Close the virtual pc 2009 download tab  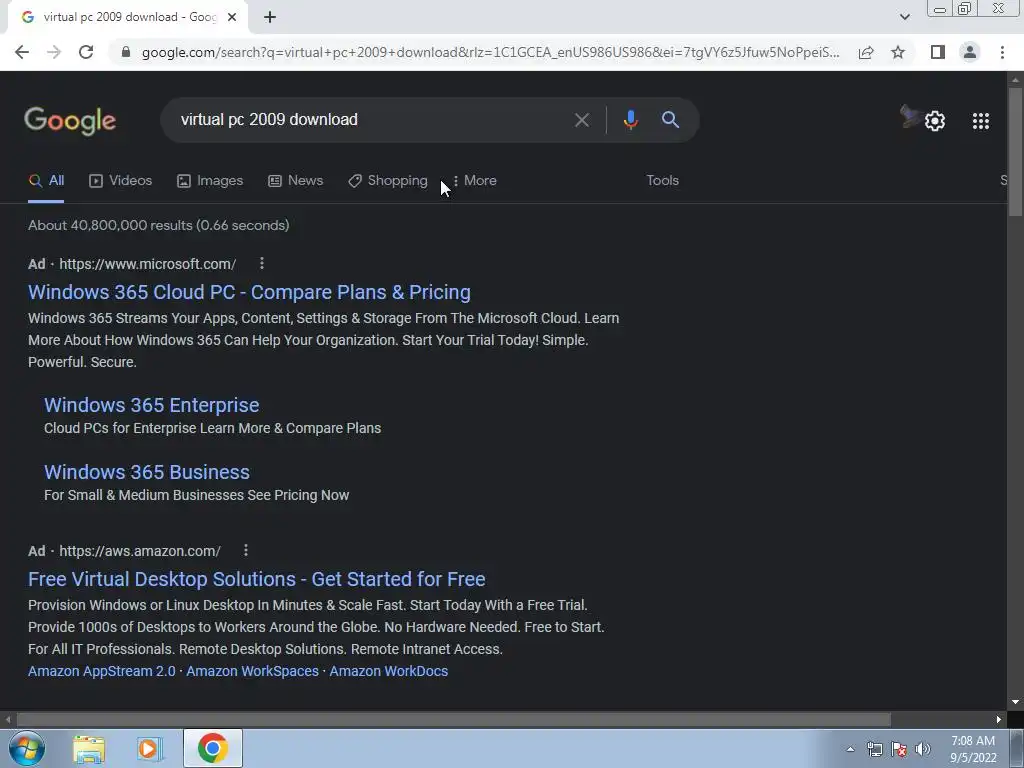pyautogui.click(x=232, y=17)
